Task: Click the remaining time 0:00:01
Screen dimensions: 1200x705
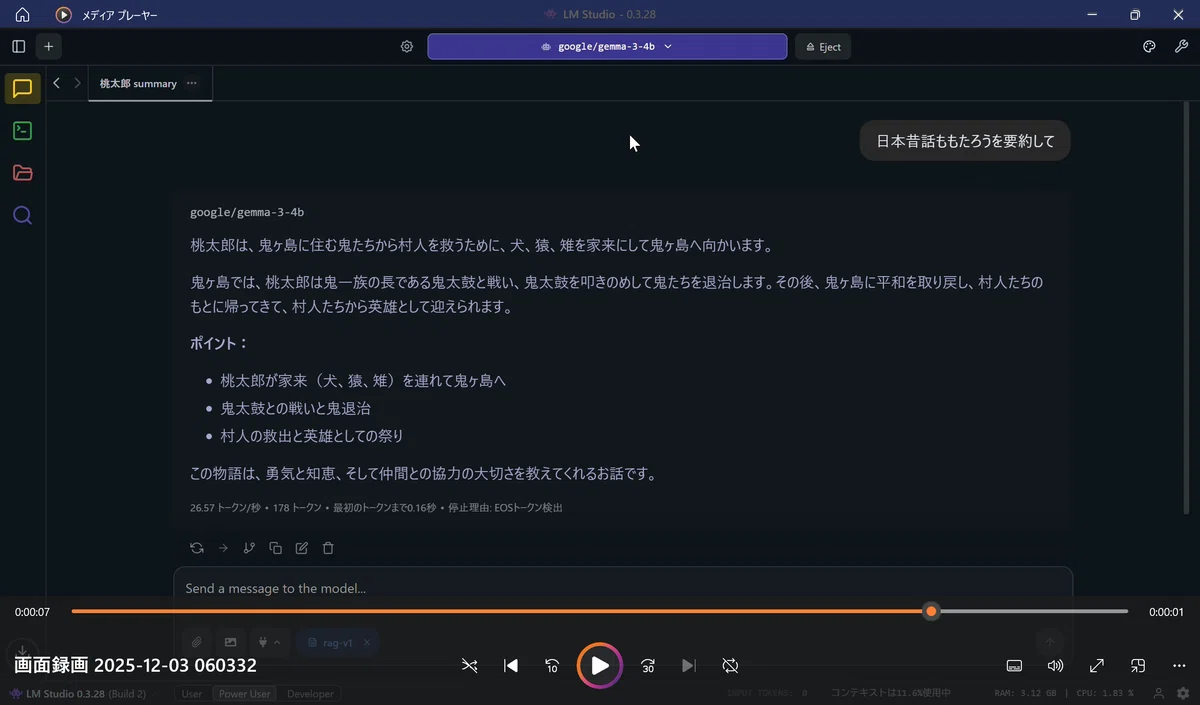Action: click(x=1166, y=612)
